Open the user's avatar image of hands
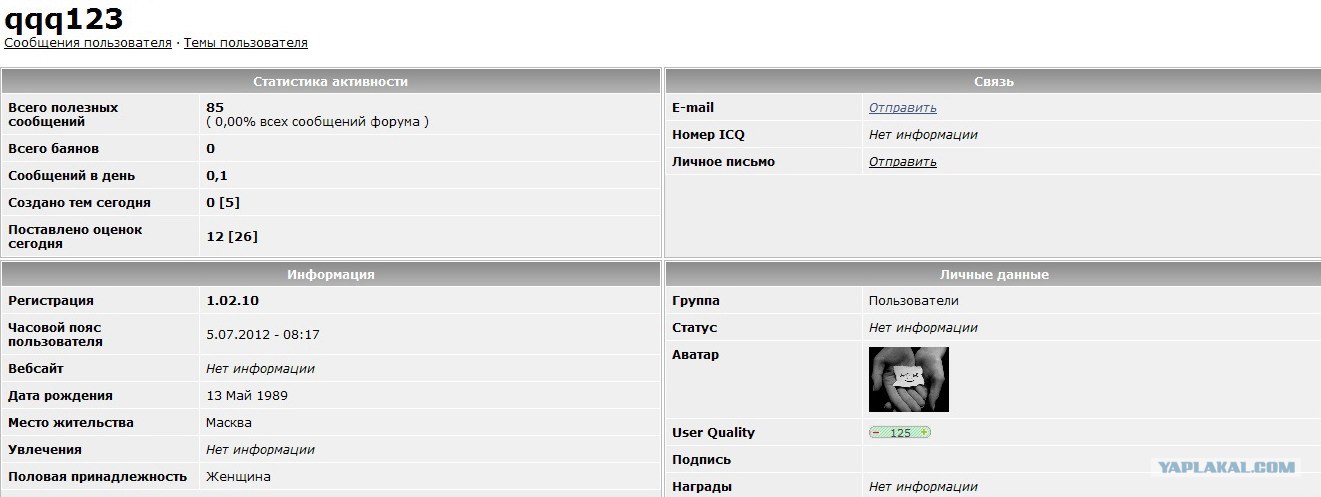1321x497 pixels. point(908,380)
